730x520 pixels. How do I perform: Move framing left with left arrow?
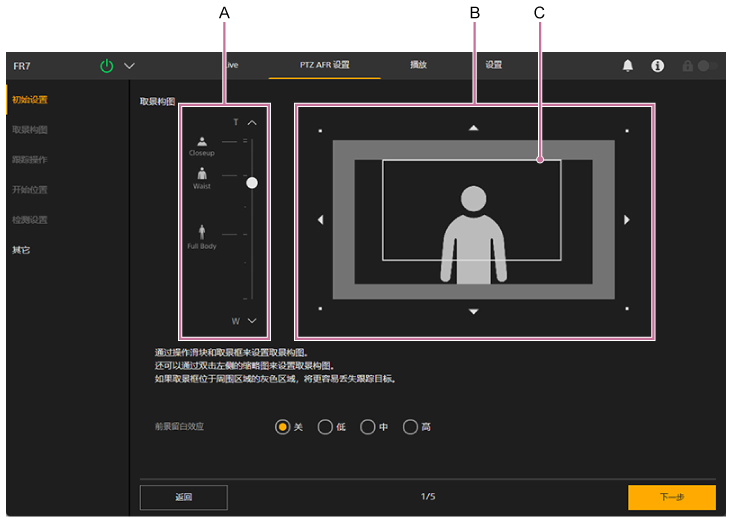(321, 220)
